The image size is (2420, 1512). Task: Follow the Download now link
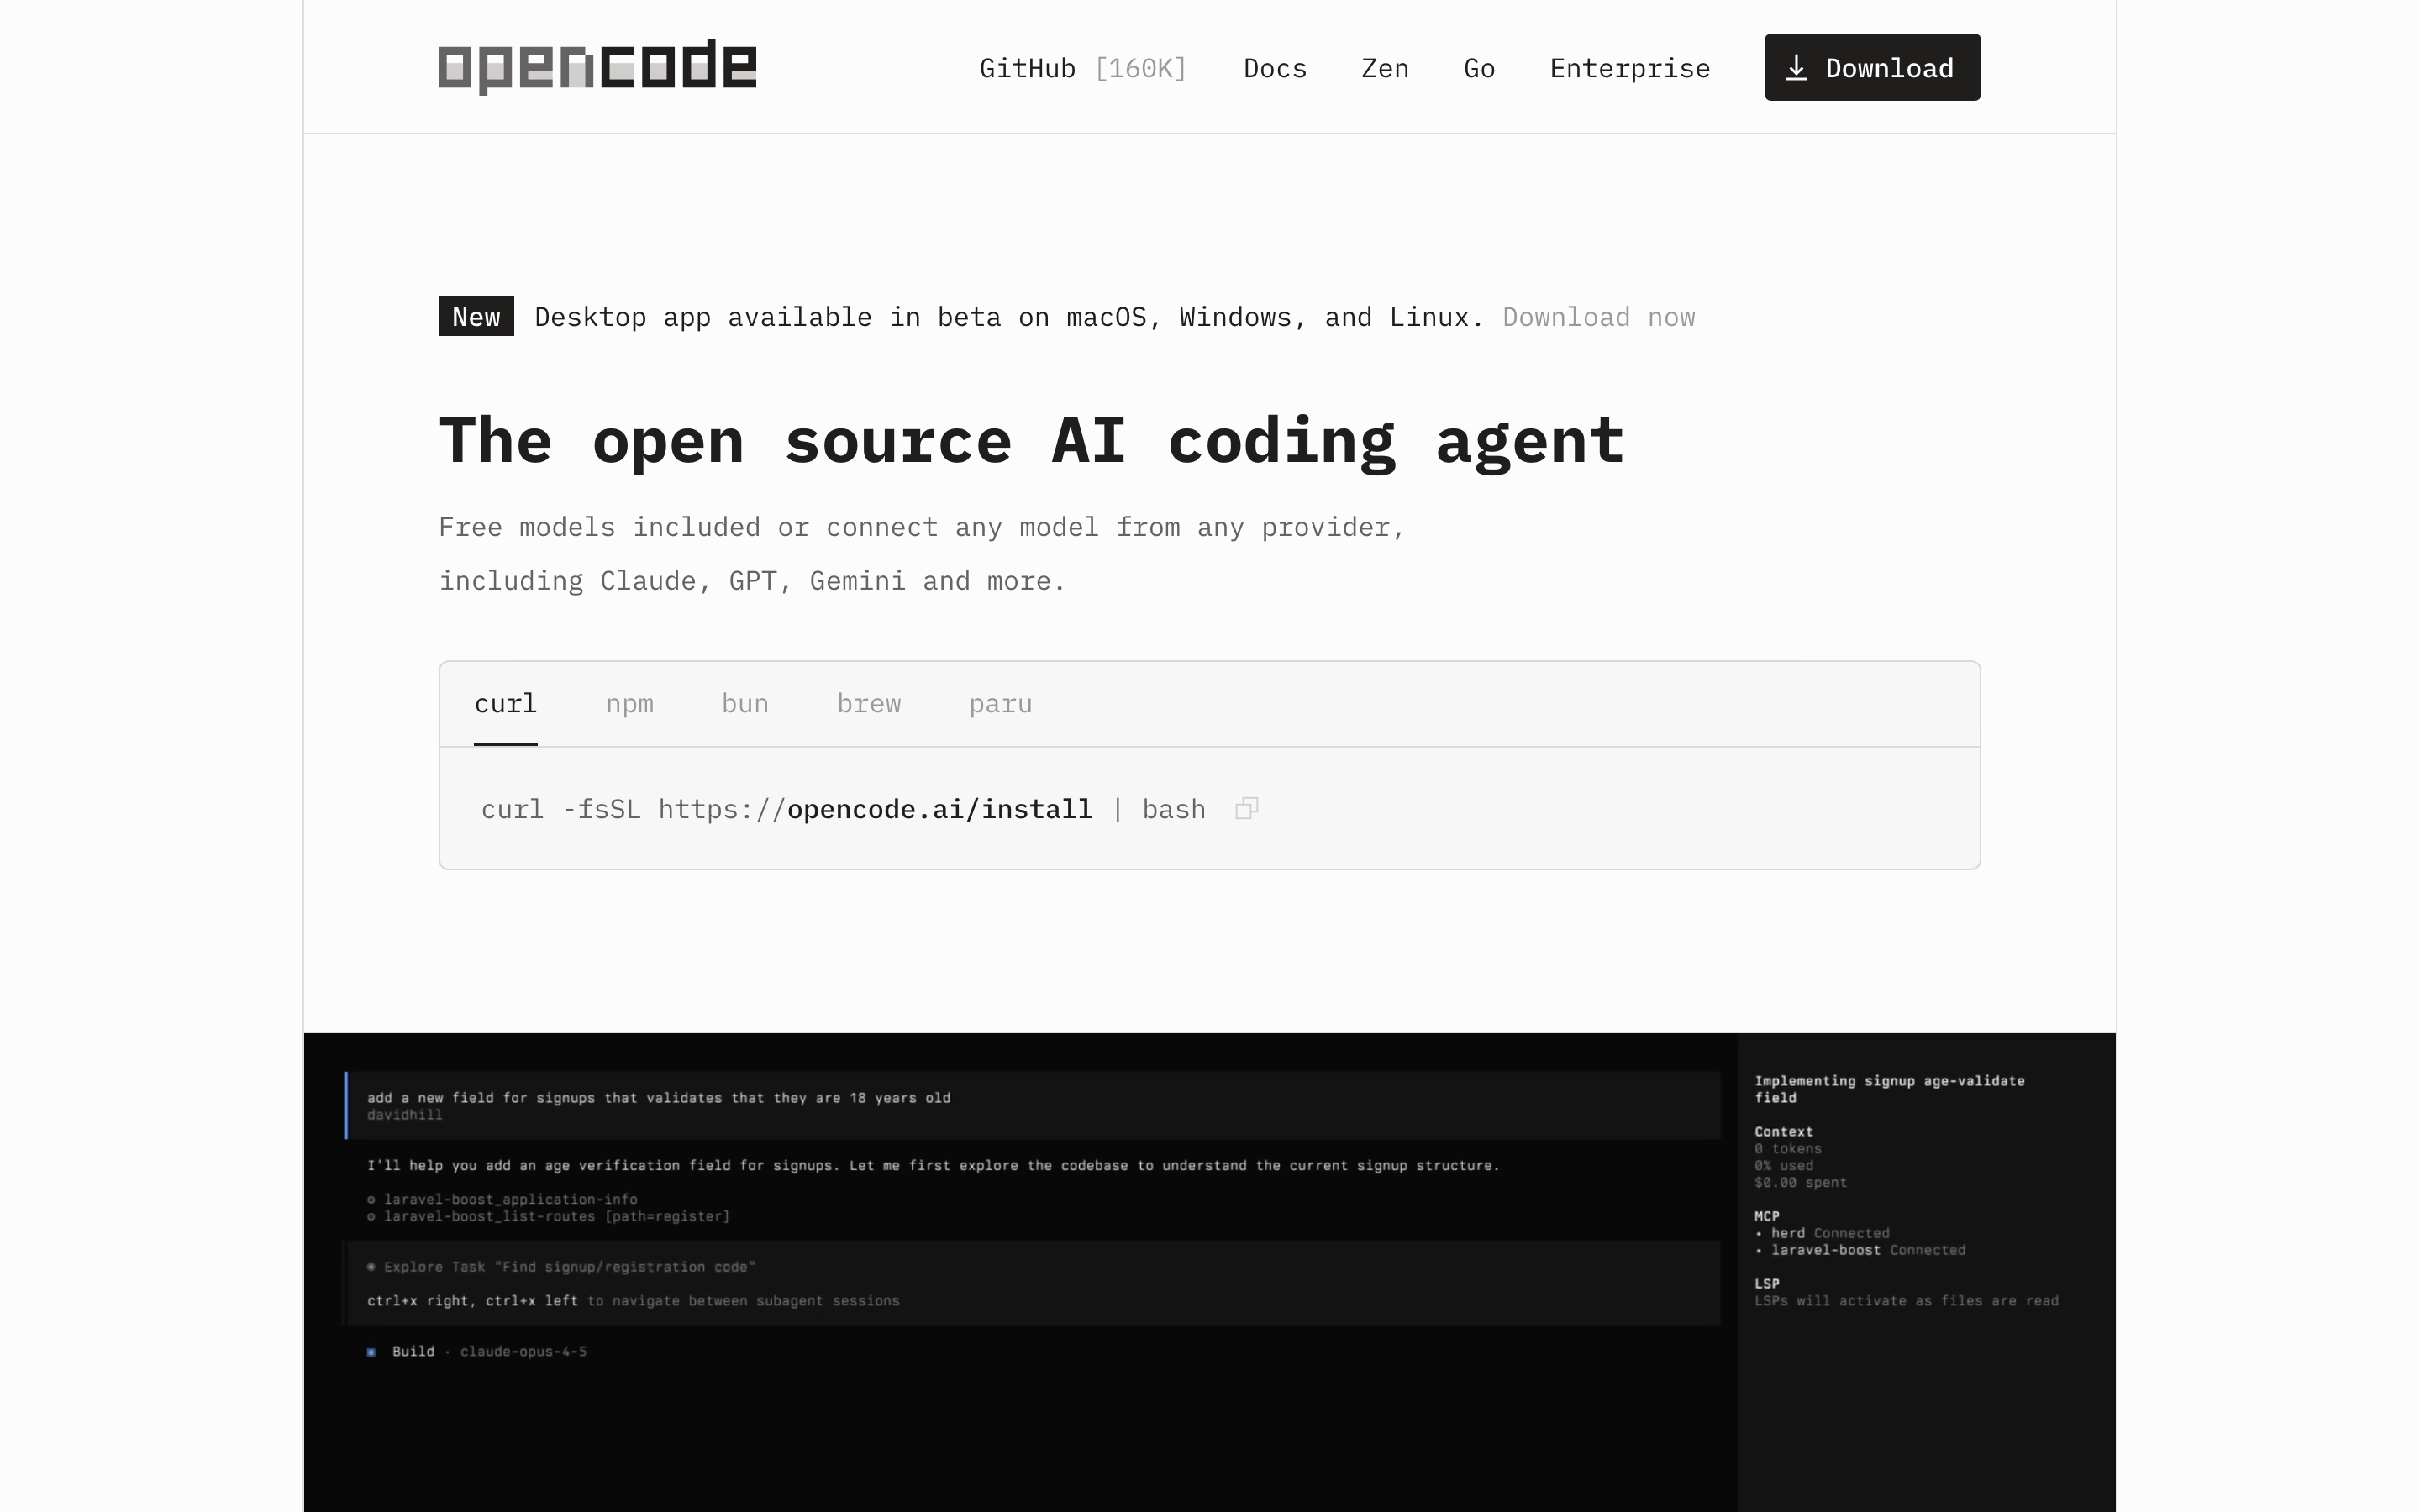pos(1599,317)
